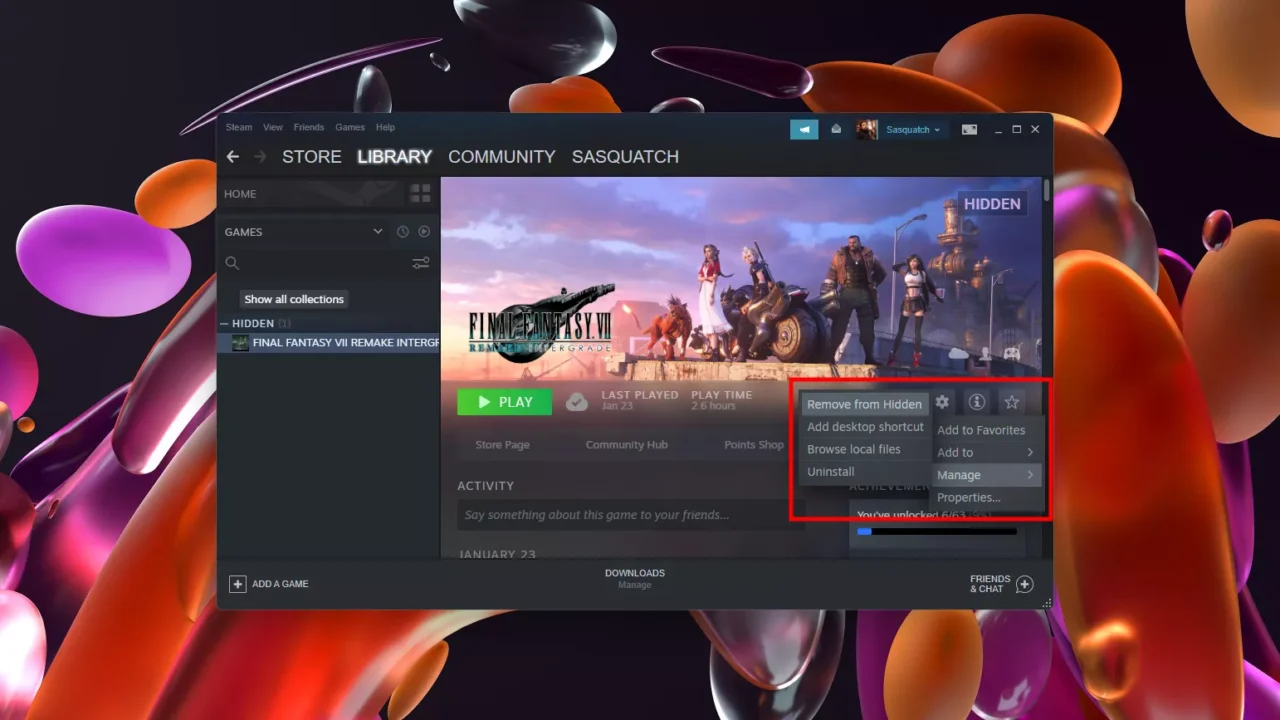Switch to the STORE tab
Screen dimensions: 1280x720
(312, 157)
